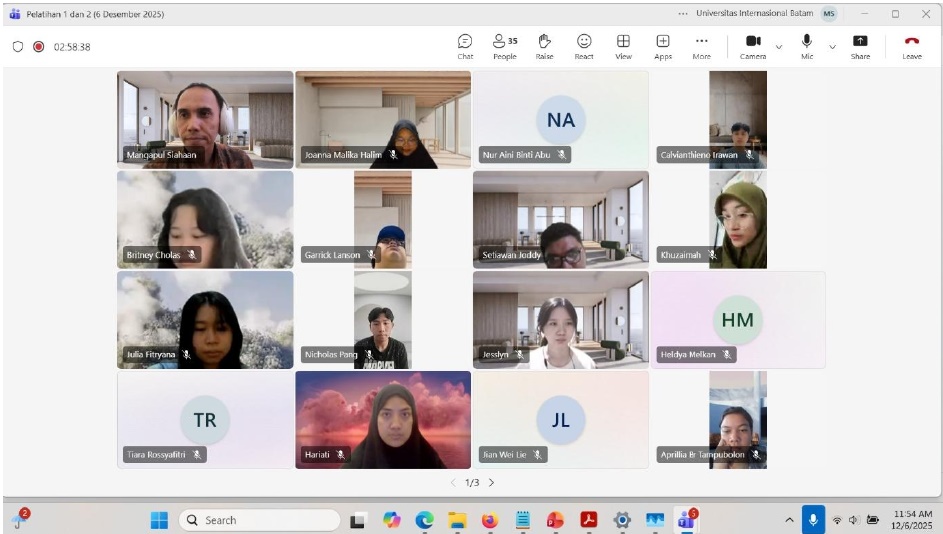The image size is (943, 534).
Task: Go to next participant page
Action: [491, 482]
